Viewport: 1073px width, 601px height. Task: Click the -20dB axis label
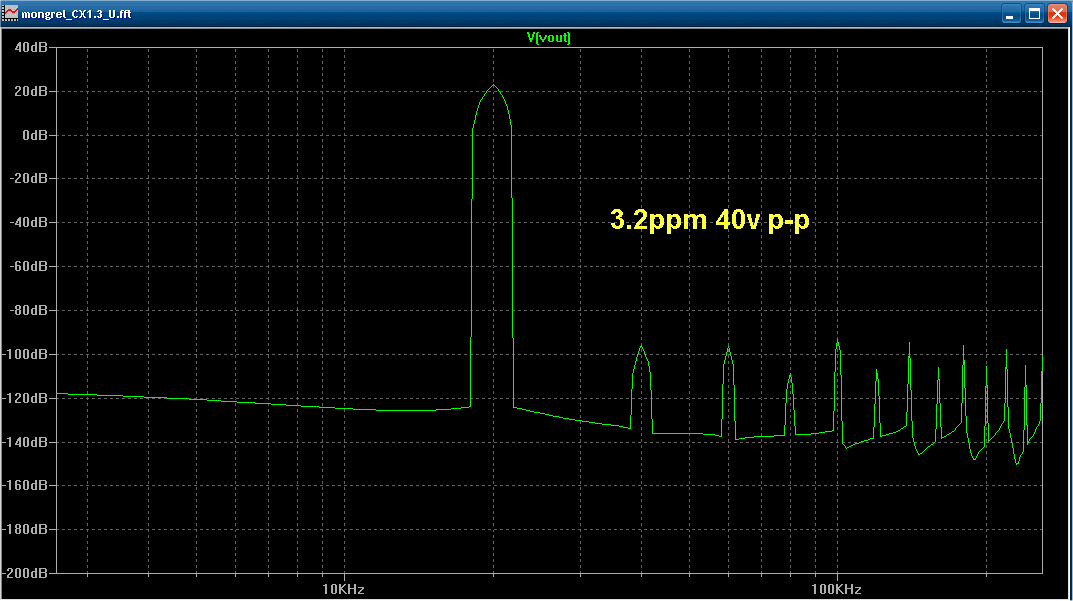point(28,179)
